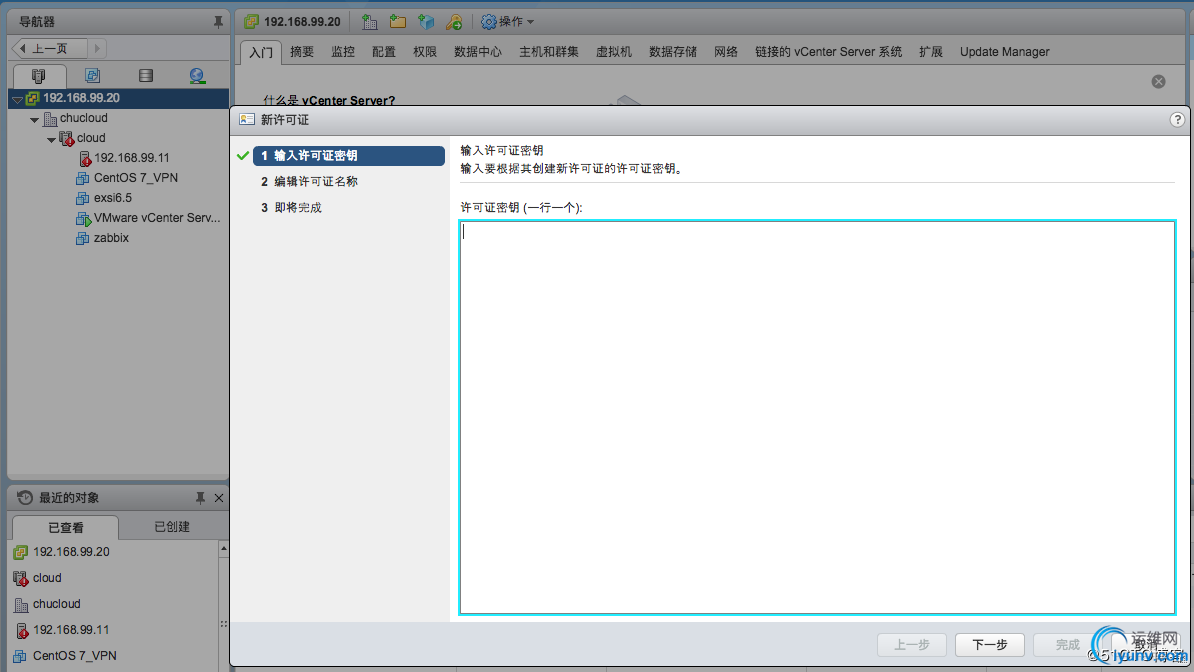Click the 上一步 back button
Image resolution: width=1194 pixels, height=672 pixels.
pyautogui.click(x=911, y=645)
